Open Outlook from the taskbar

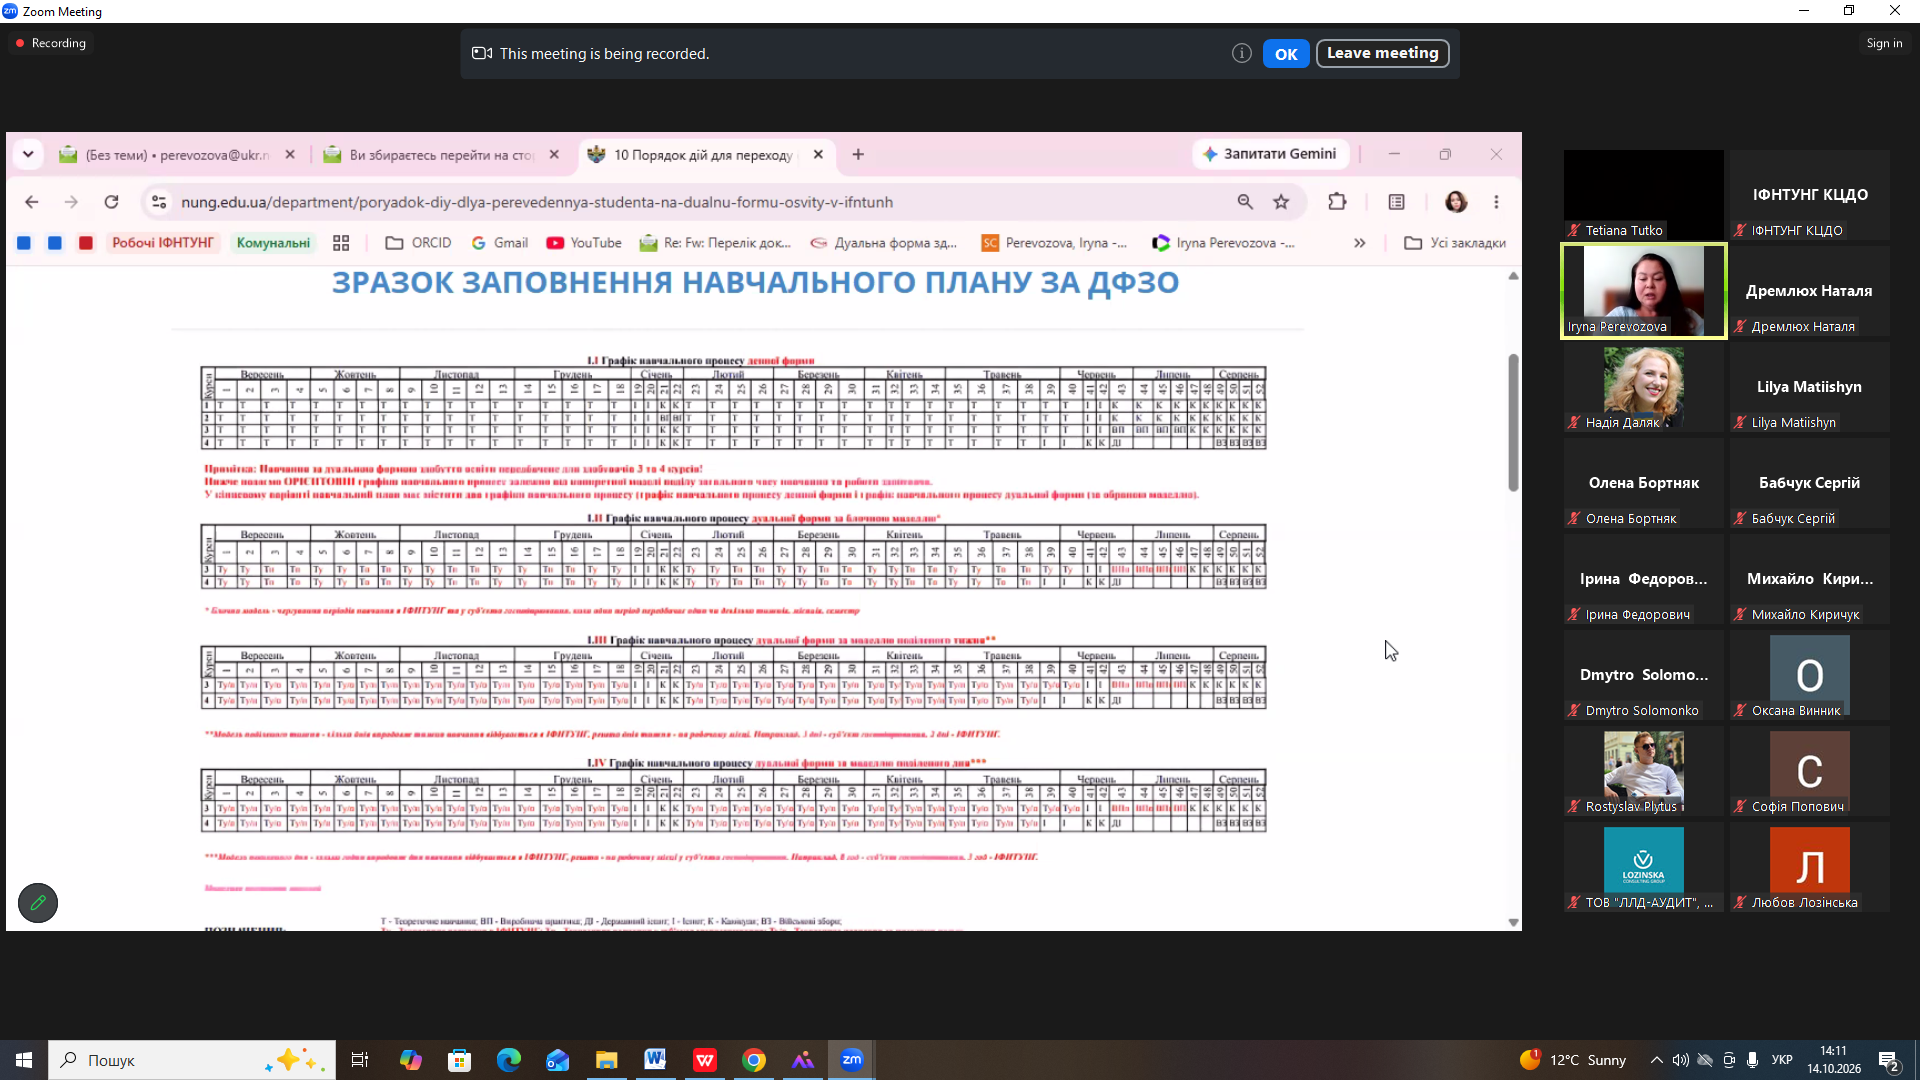tap(557, 1060)
